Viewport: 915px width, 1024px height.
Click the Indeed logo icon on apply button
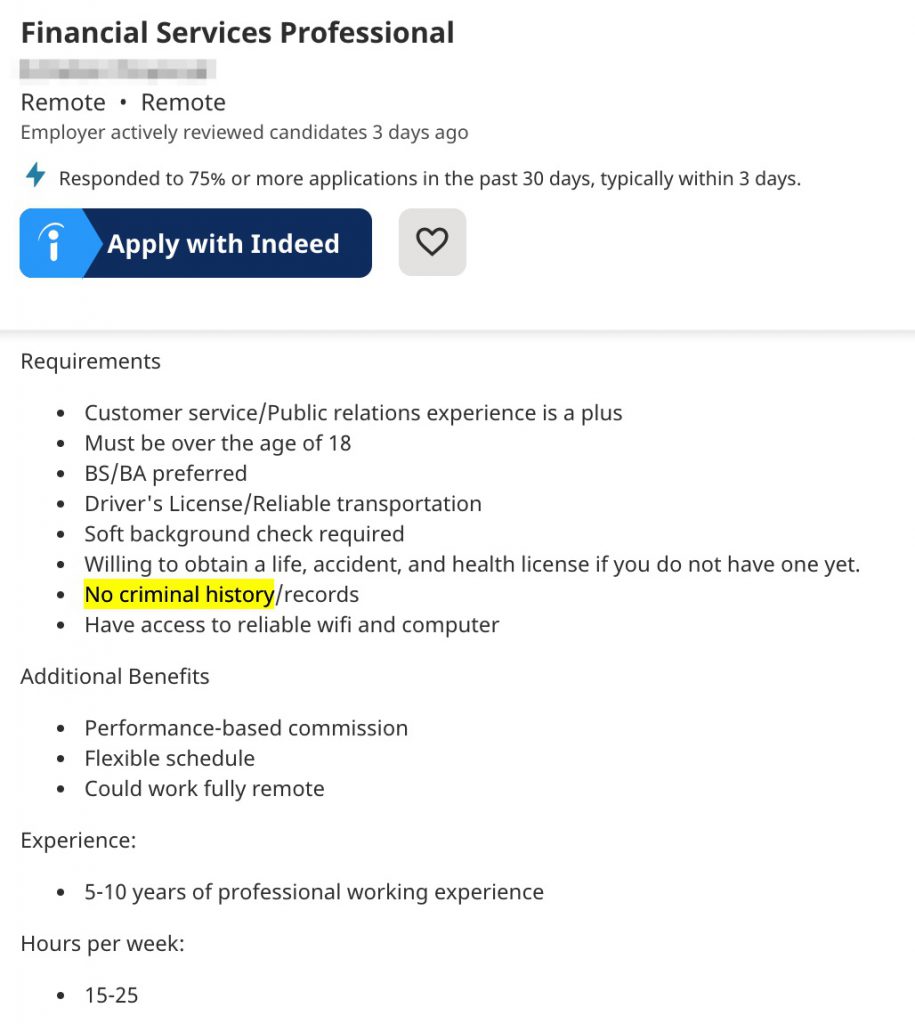pyautogui.click(x=54, y=243)
